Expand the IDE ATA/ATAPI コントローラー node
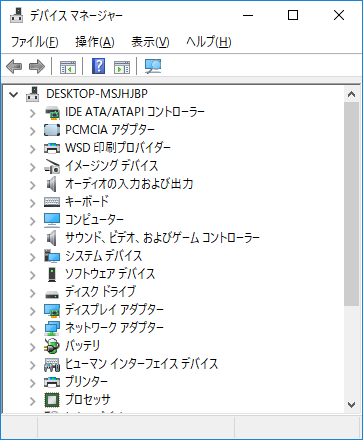 coord(32,113)
